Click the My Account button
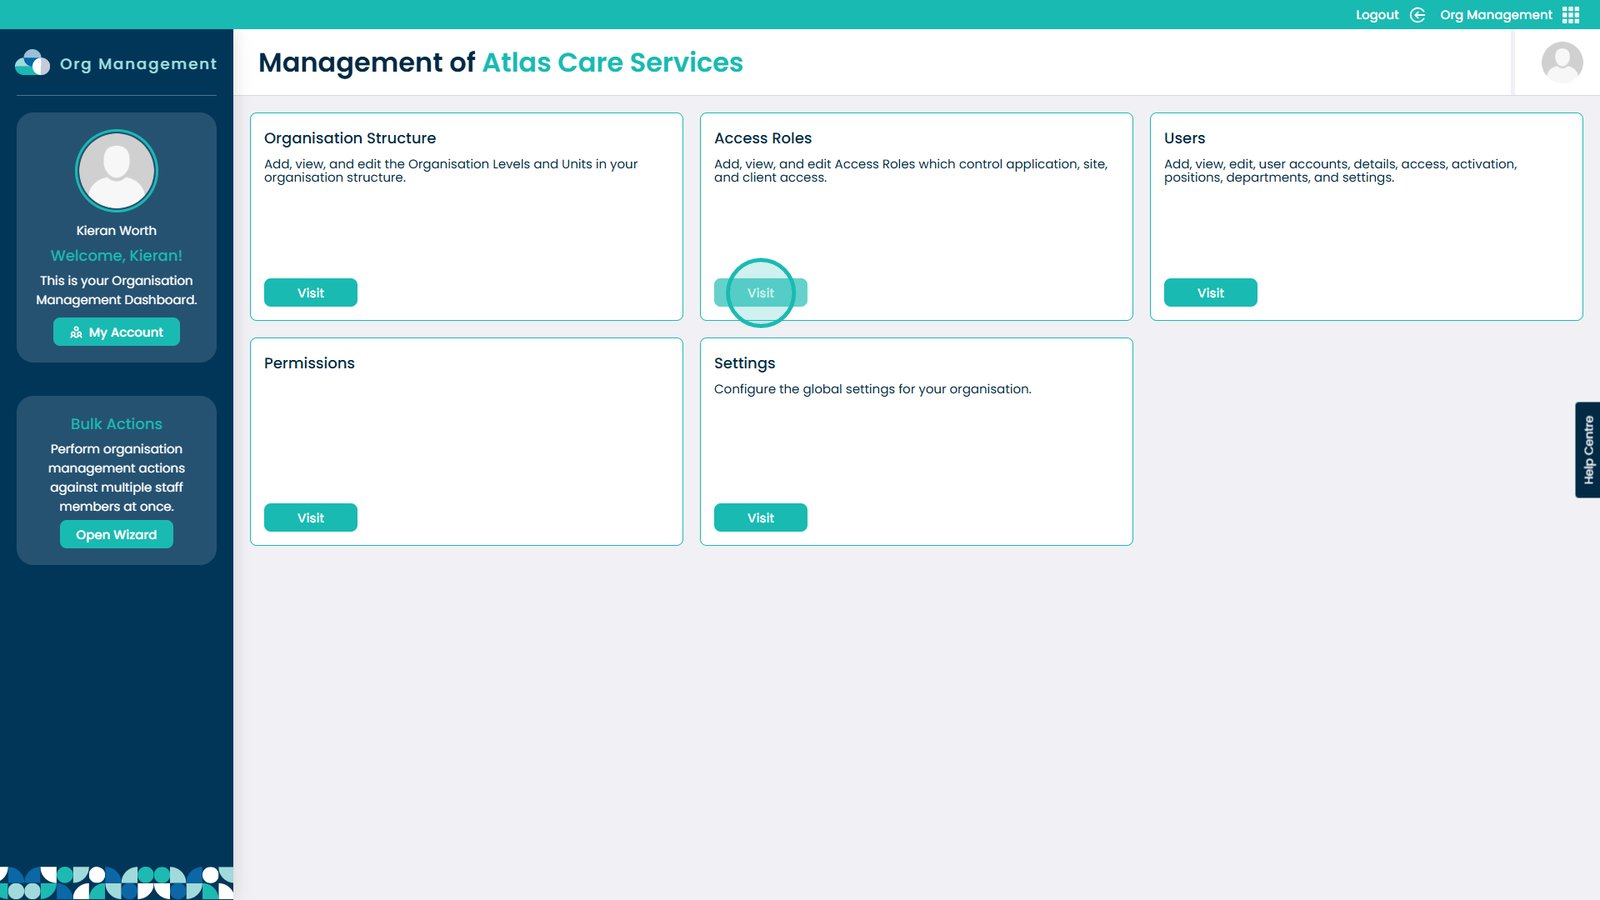 (117, 332)
